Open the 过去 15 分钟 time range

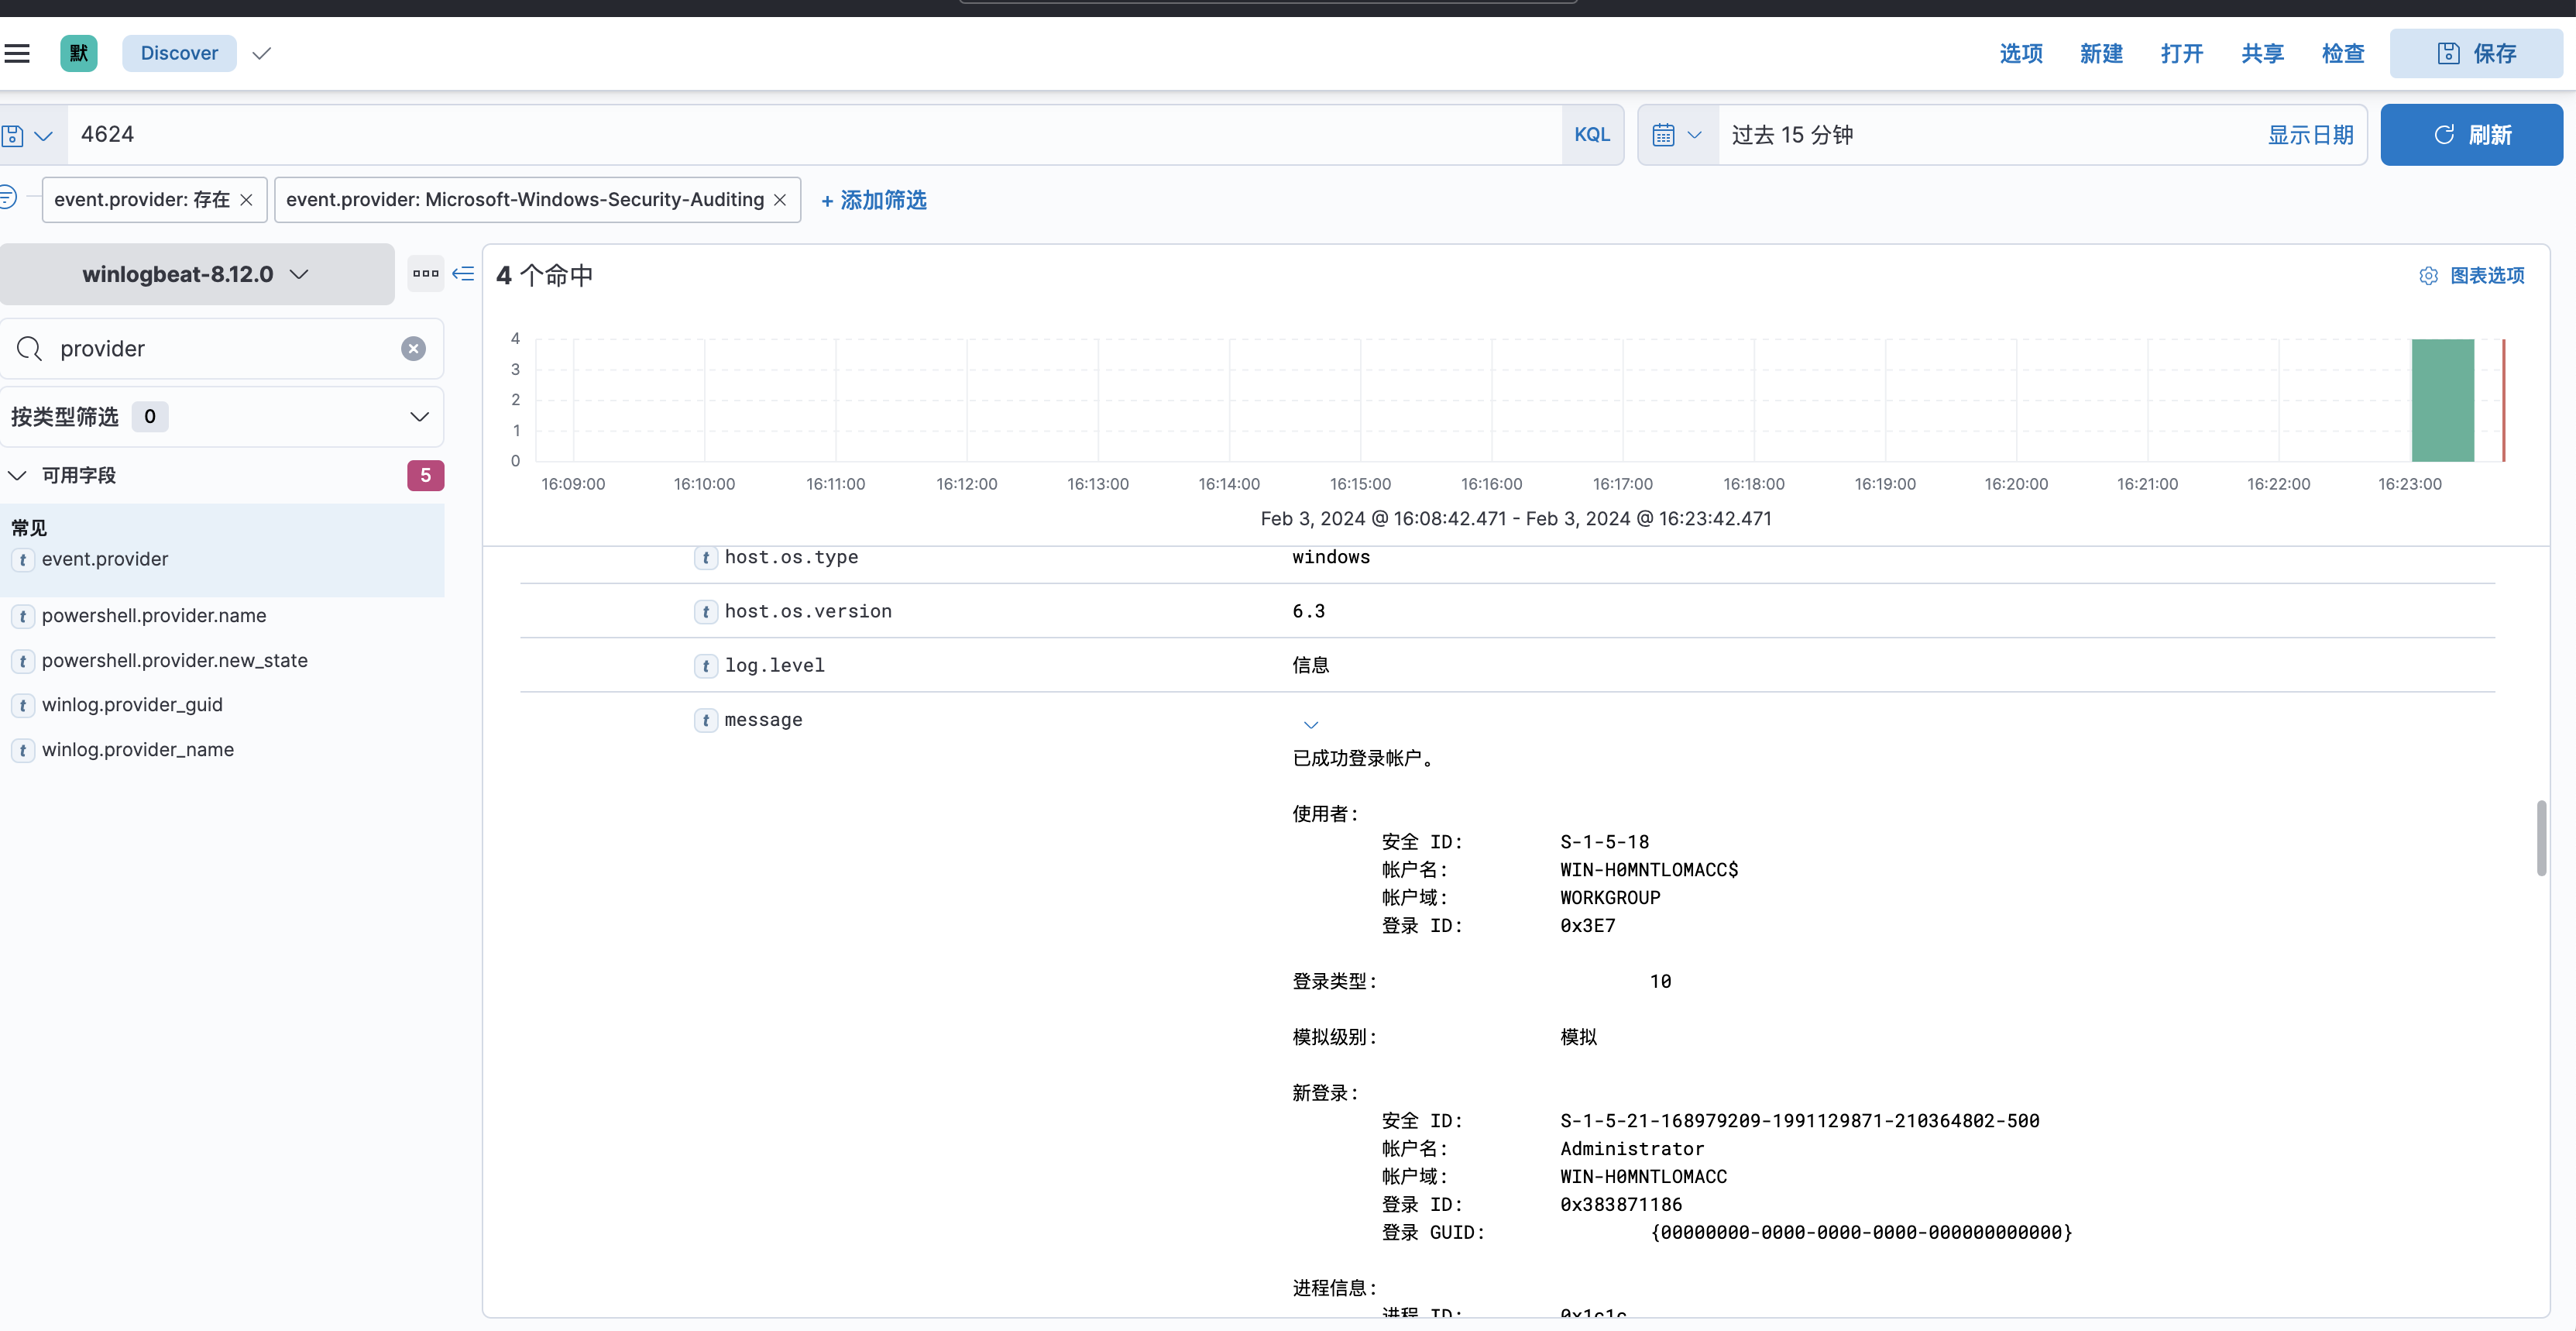point(1792,135)
